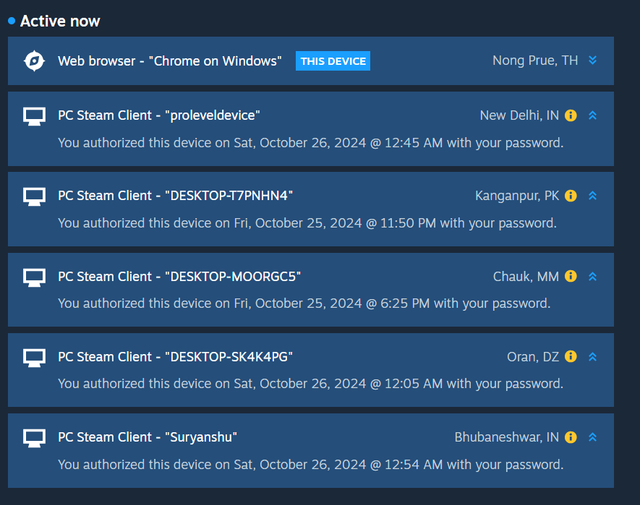The height and width of the screenshot is (505, 640).
Task: Expand the Chrome on Windows device details
Action: (x=593, y=61)
